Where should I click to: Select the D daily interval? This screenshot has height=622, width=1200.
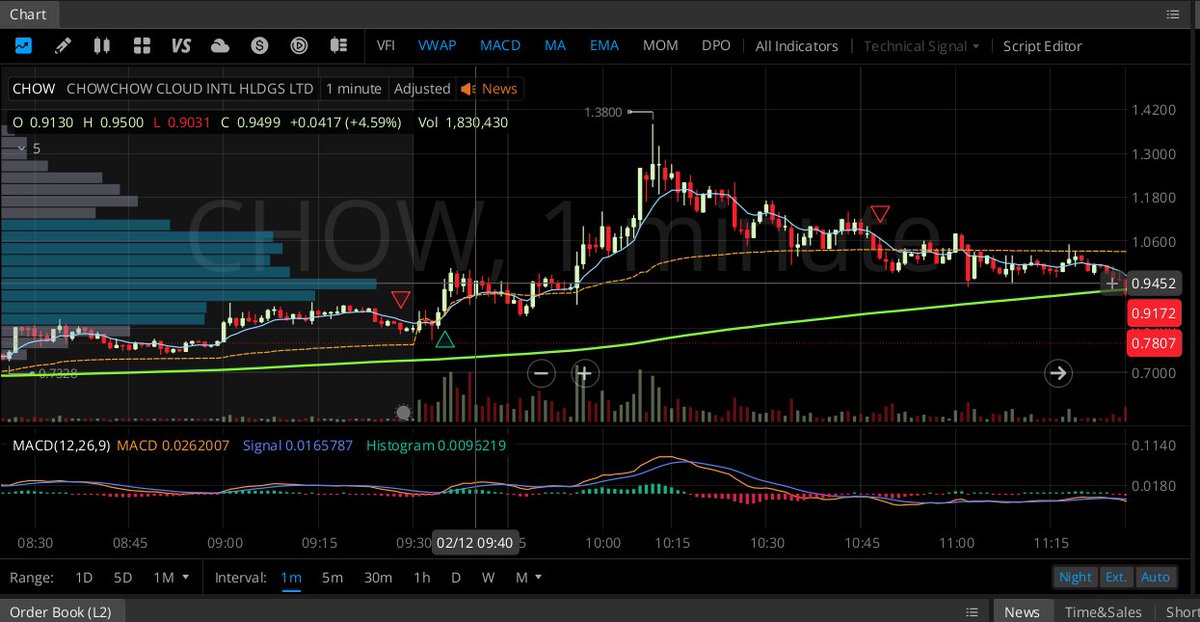pos(456,577)
